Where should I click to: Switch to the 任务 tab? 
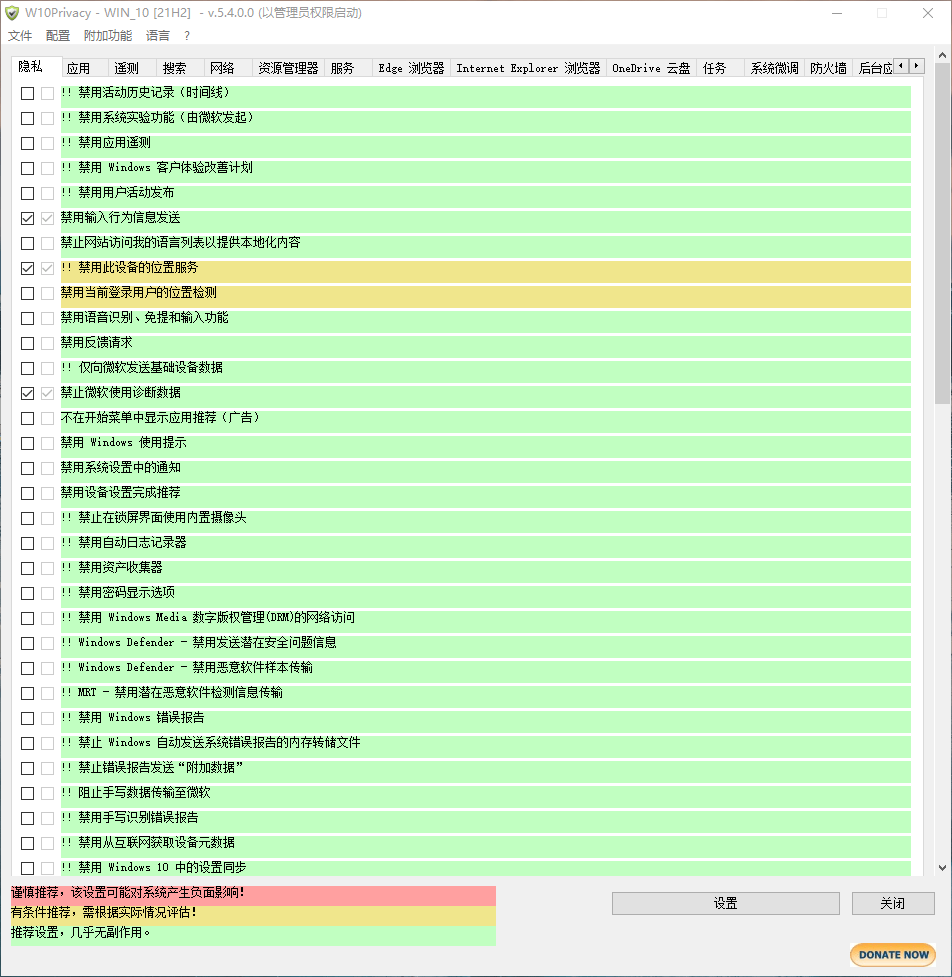(x=720, y=69)
